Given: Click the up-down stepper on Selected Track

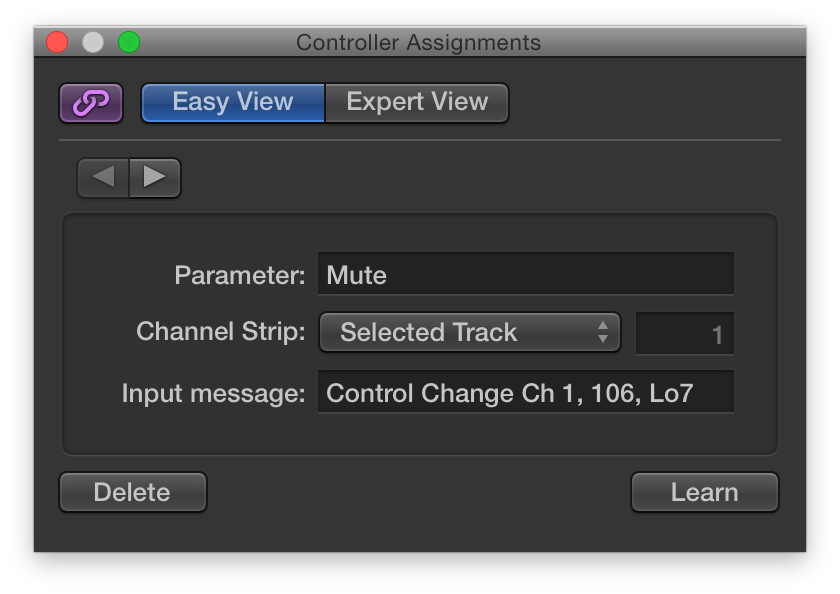Looking at the screenshot, I should pos(603,332).
